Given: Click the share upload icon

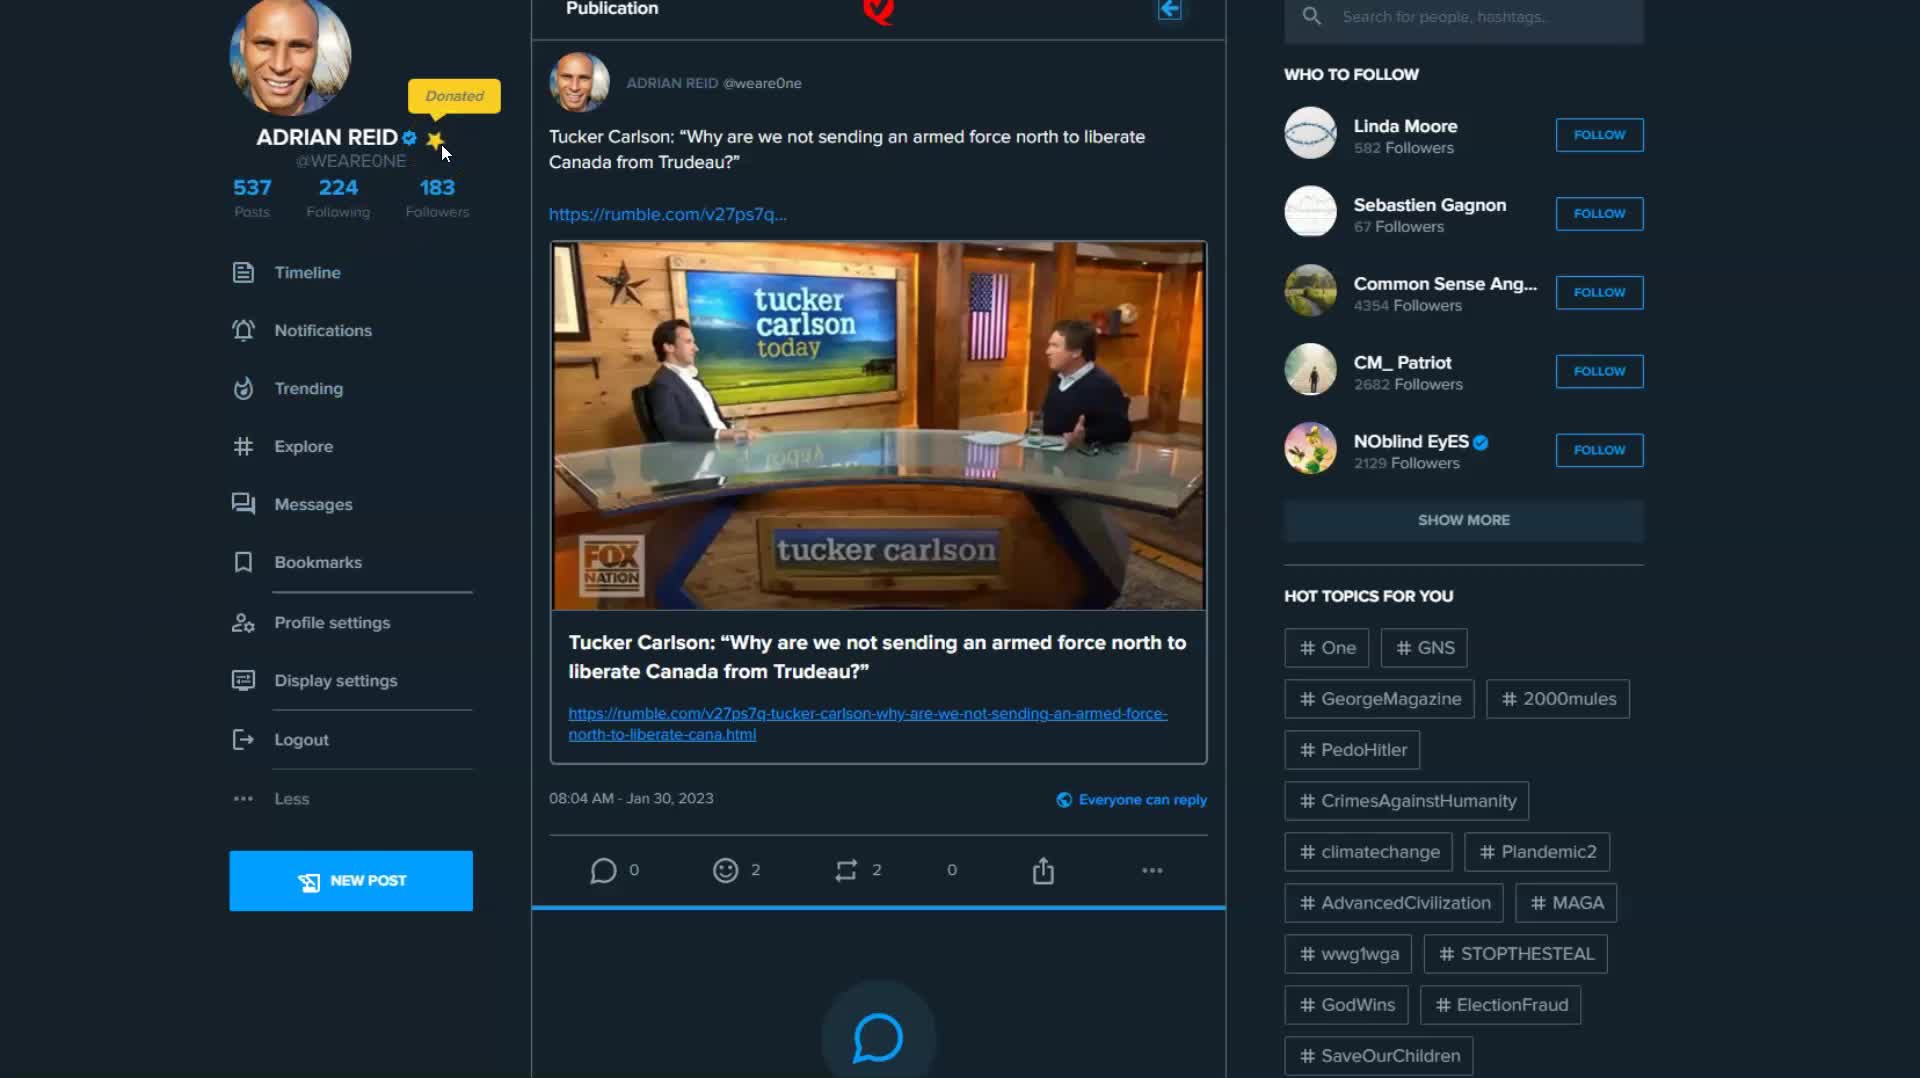Looking at the screenshot, I should coord(1043,870).
